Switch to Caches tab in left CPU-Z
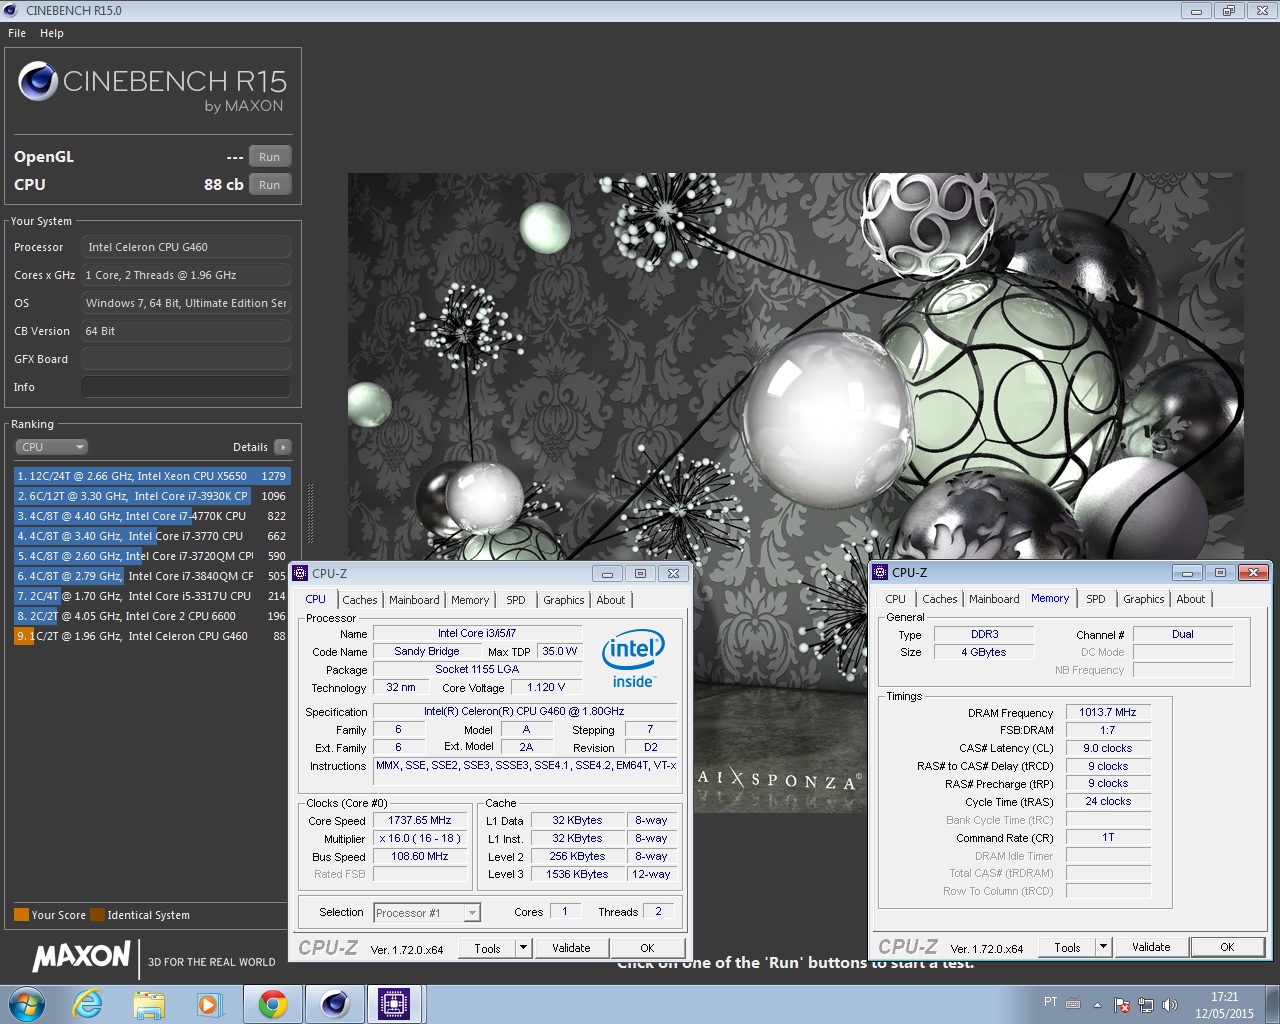Image resolution: width=1280 pixels, height=1024 pixels. point(360,600)
